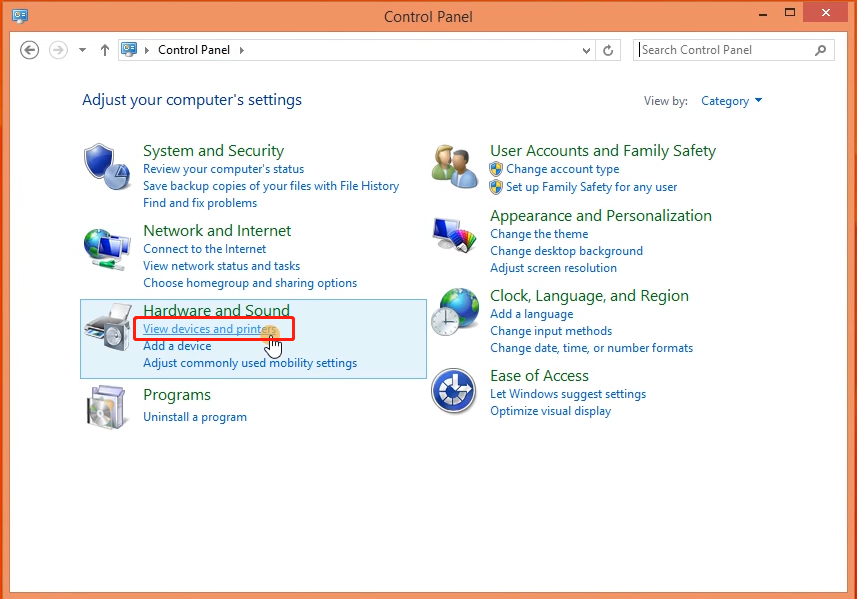Select Add a device link
Screen dimensions: 857x599
(x=177, y=346)
